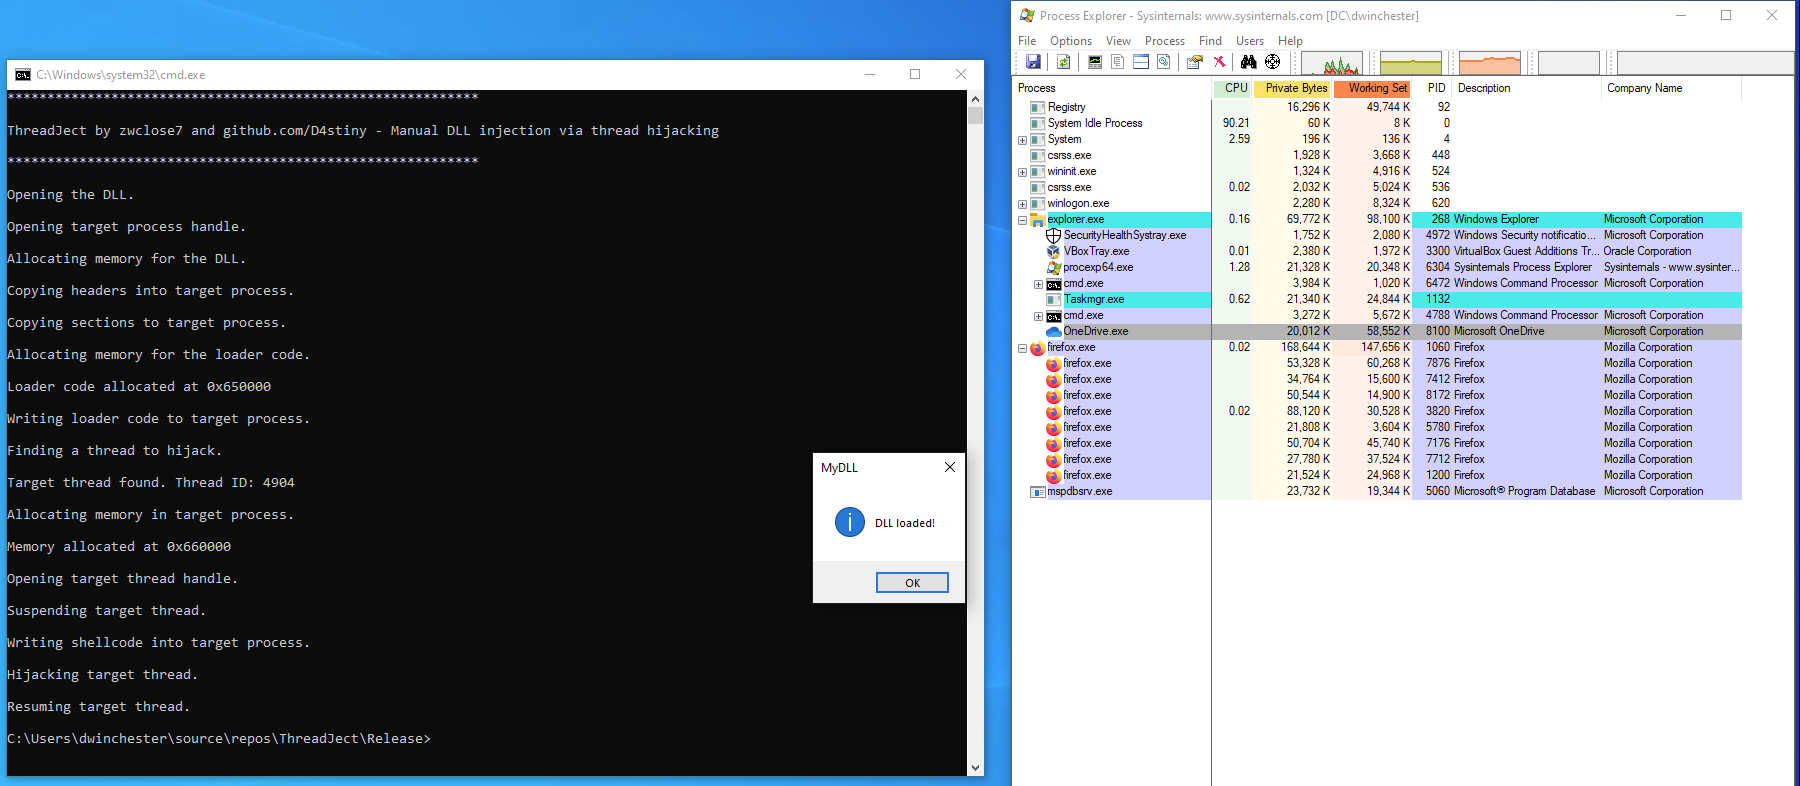1800x786 pixels.
Task: Expand the System process tree node
Action: [x=1022, y=140]
